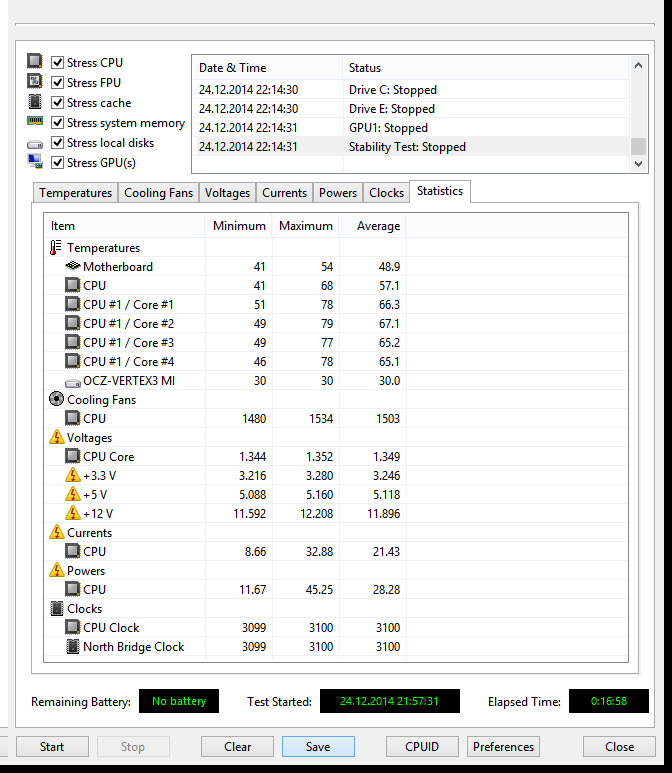672x773 pixels.
Task: Open the Cooling Fans tab
Action: pyautogui.click(x=158, y=193)
